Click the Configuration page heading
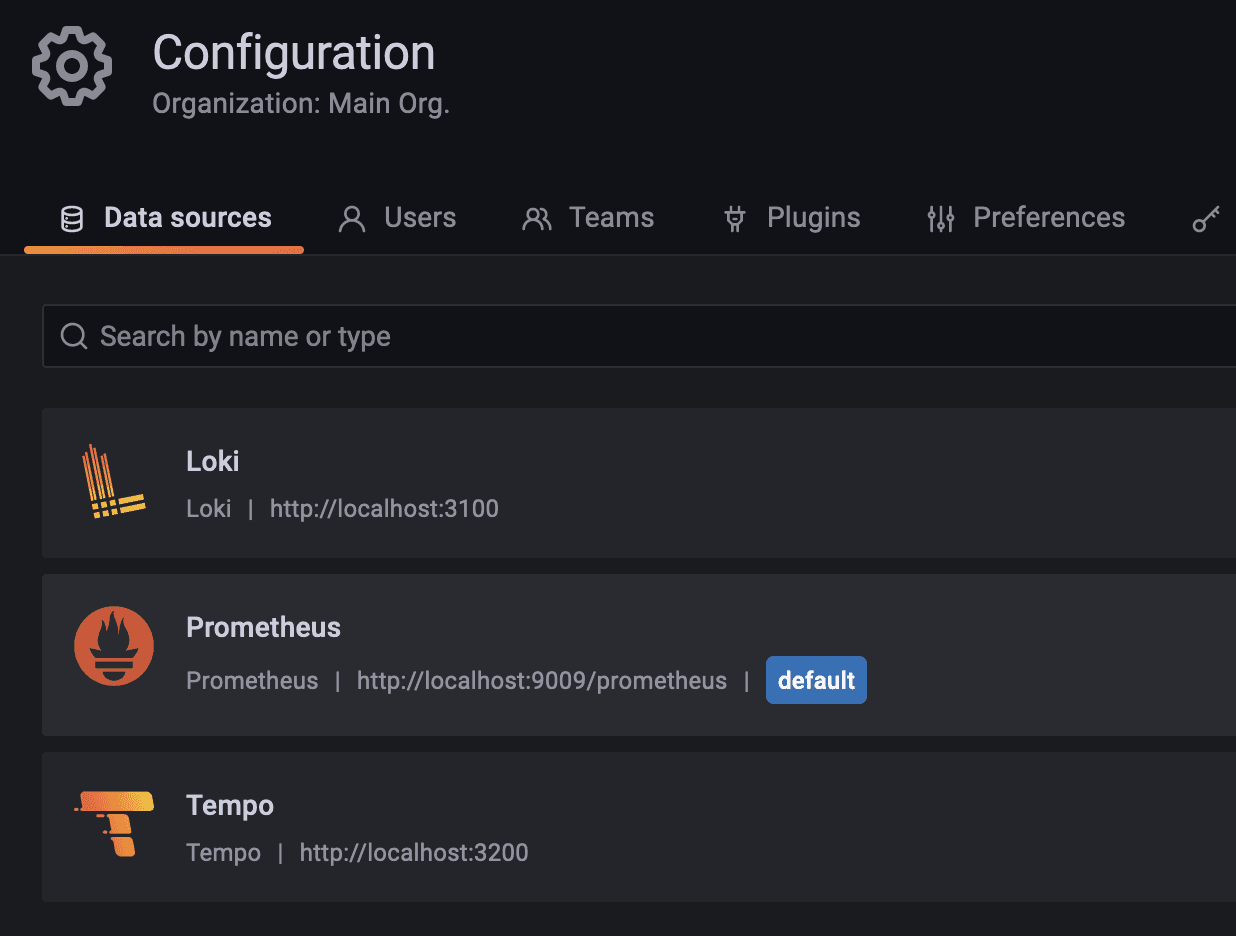1236x936 pixels. click(x=294, y=53)
